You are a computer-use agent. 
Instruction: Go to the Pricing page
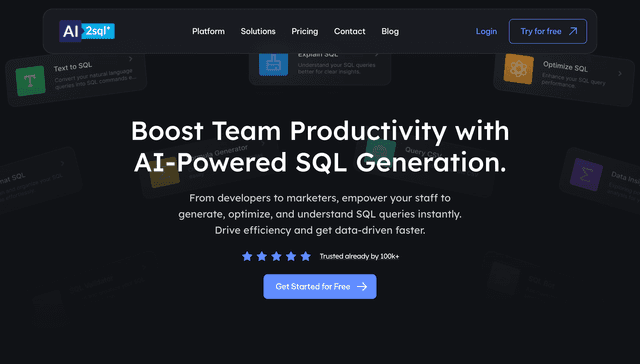[x=304, y=31]
